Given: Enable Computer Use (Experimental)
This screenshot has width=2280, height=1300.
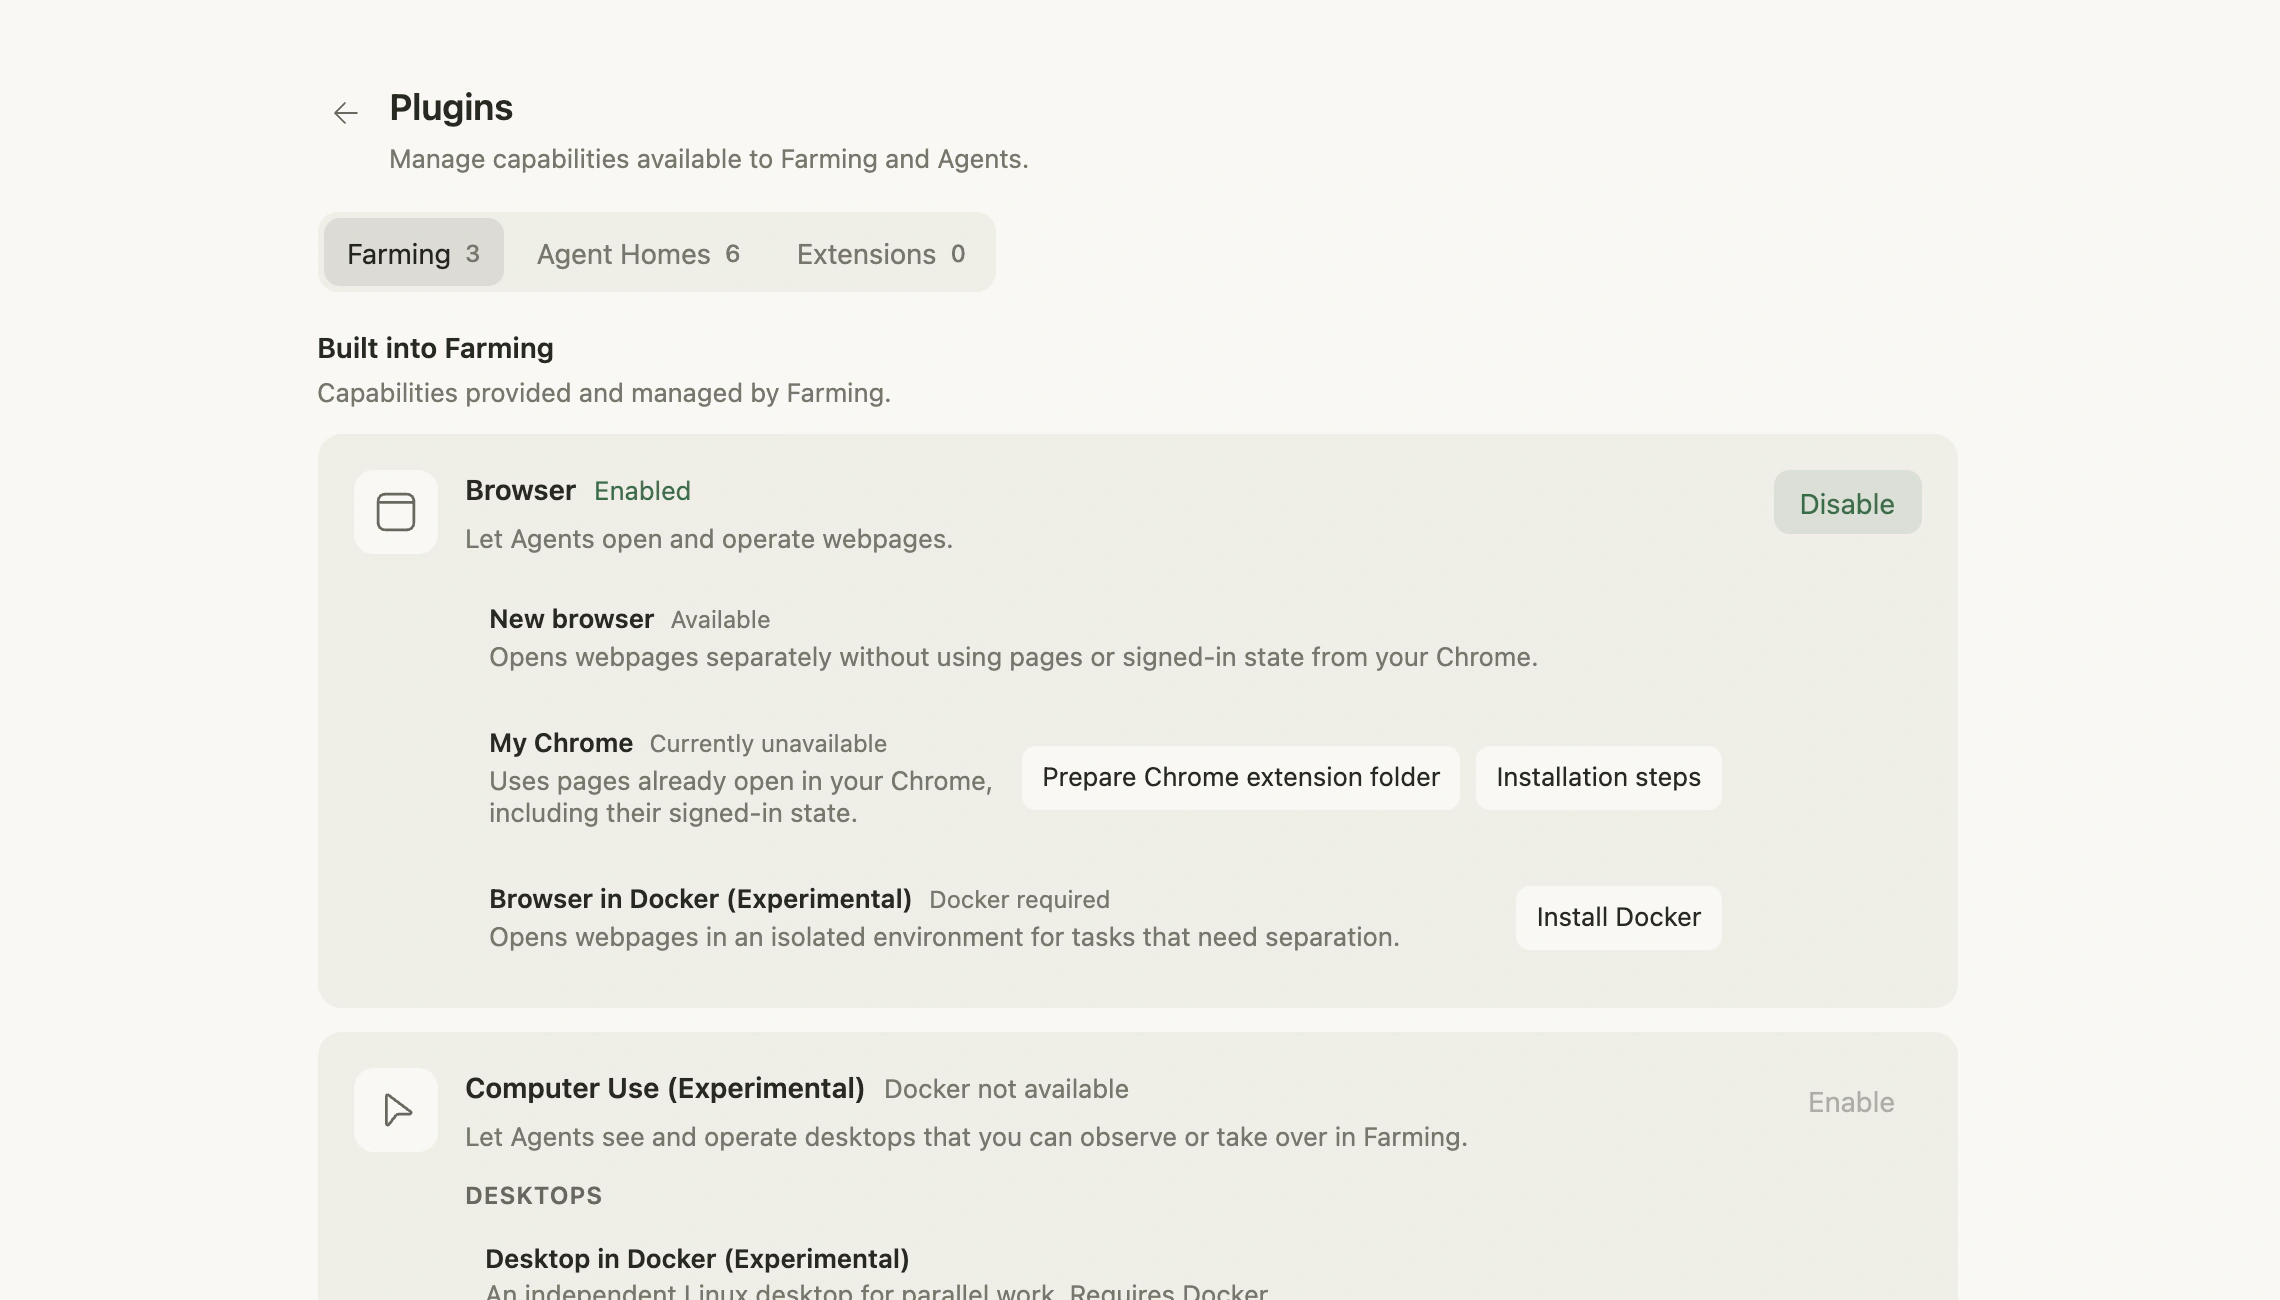Looking at the screenshot, I should coord(1851,1102).
